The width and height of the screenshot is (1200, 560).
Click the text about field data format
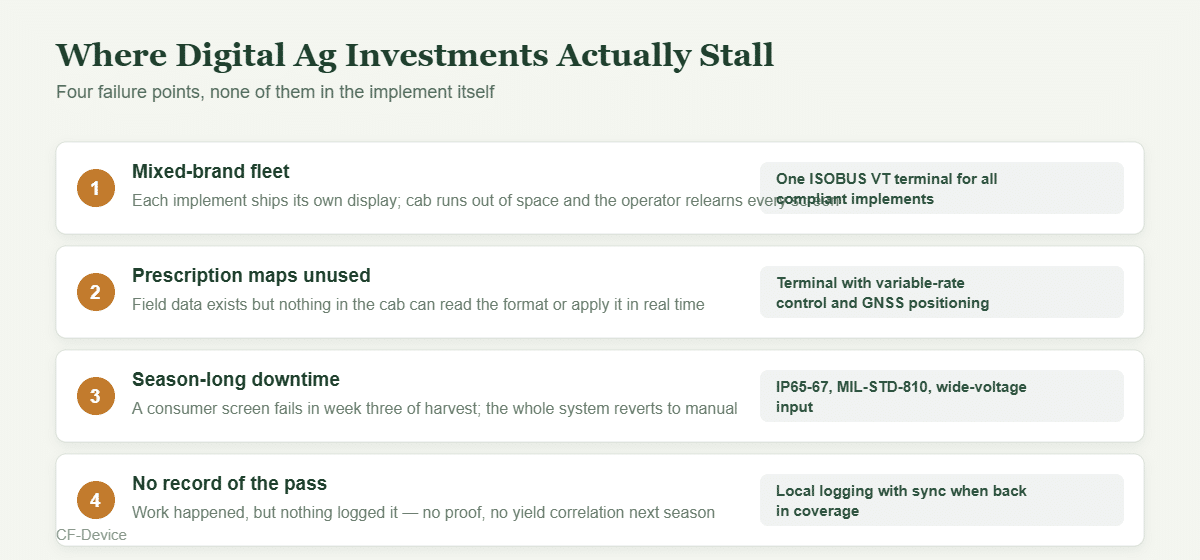pos(418,304)
